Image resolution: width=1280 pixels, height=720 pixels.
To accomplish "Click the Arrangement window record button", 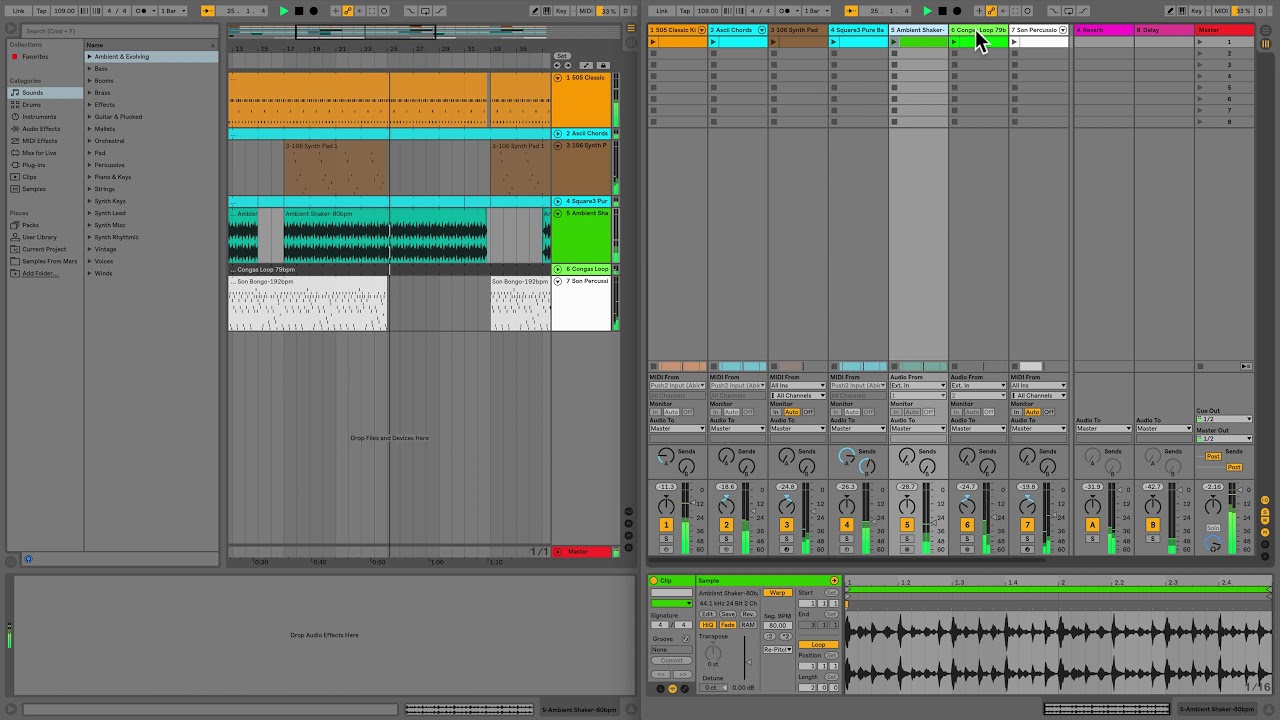I will pyautogui.click(x=313, y=11).
